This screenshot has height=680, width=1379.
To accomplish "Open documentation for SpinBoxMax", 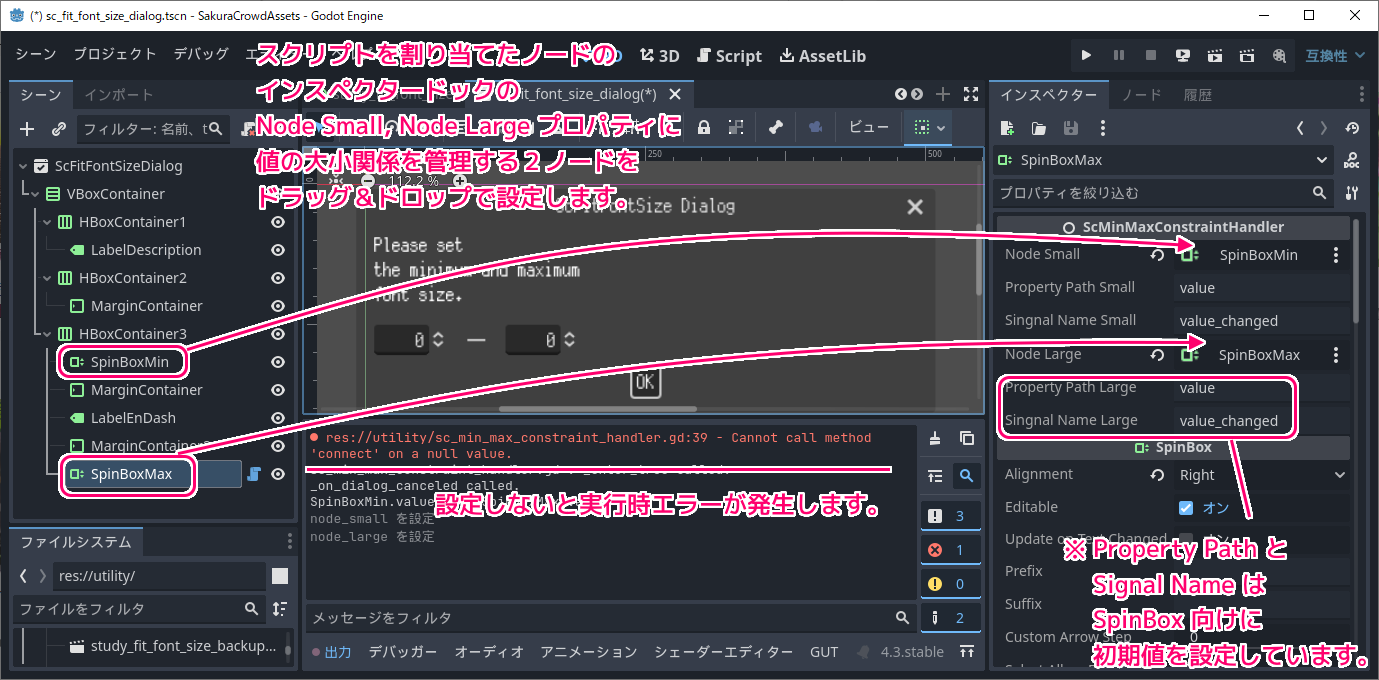I will [x=1352, y=160].
